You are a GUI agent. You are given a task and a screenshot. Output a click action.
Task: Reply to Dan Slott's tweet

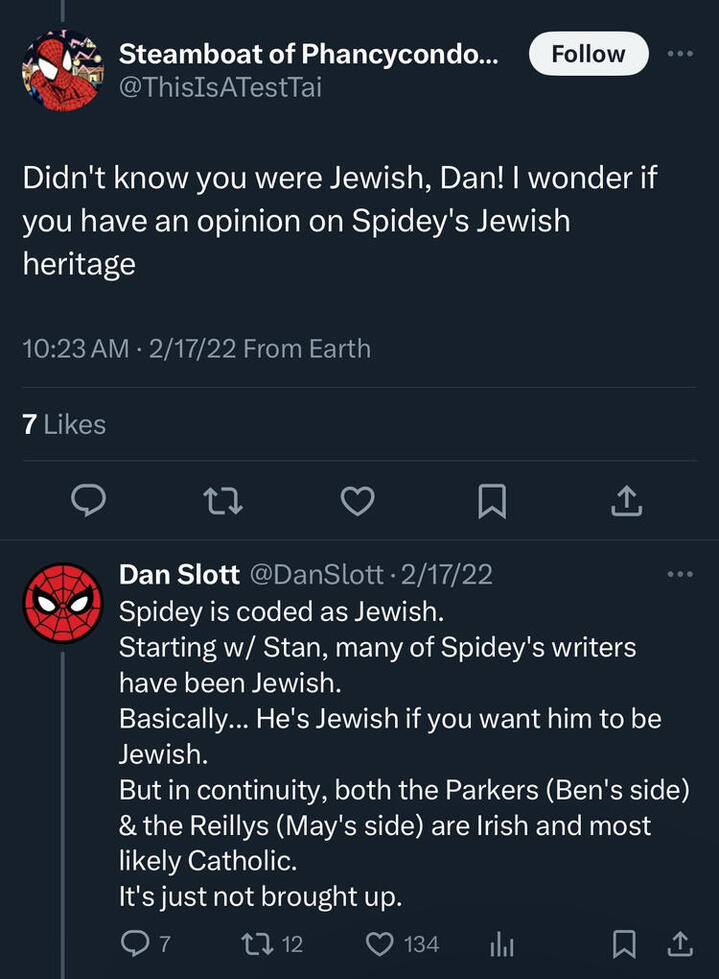point(134,943)
